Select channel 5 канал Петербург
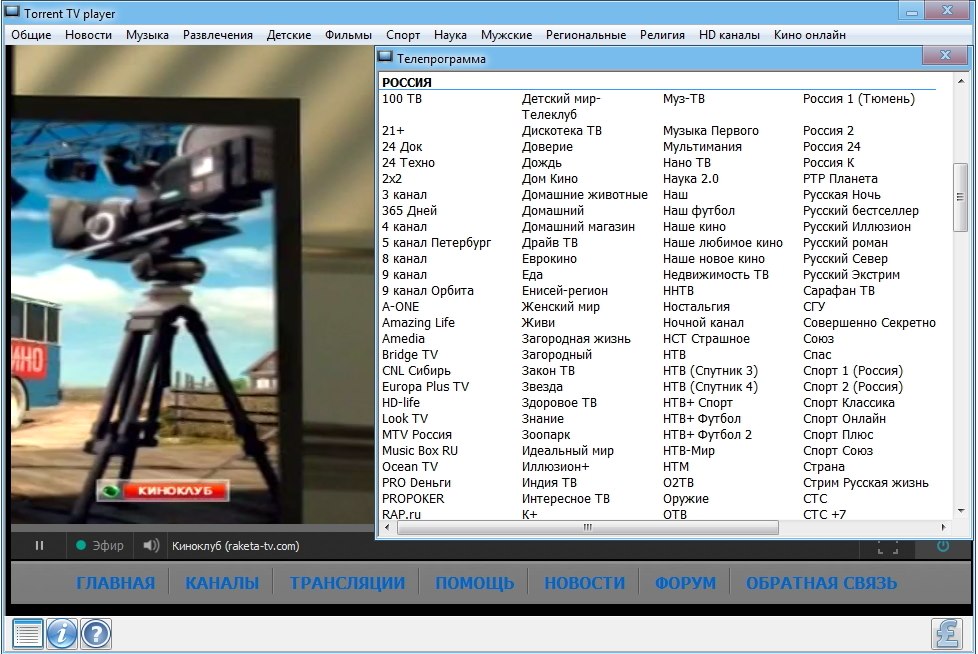The width and height of the screenshot is (978, 654). [x=437, y=243]
